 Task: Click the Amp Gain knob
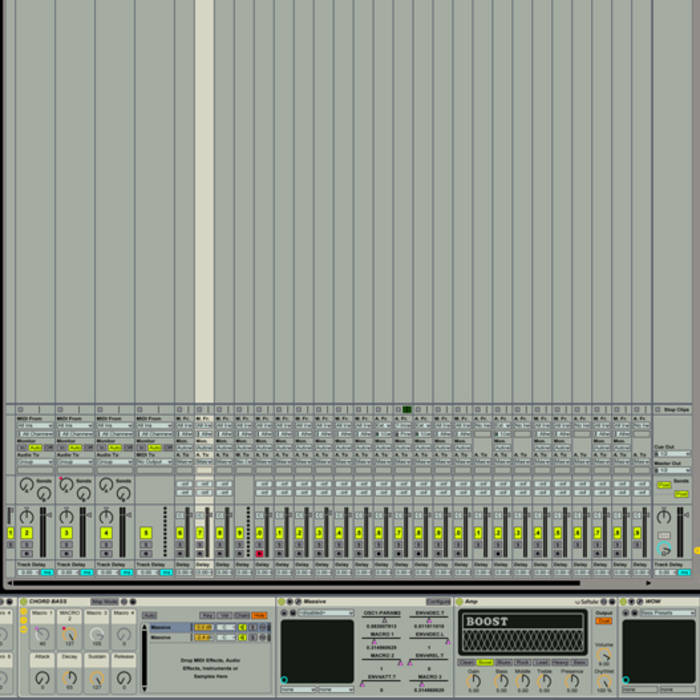[x=473, y=679]
